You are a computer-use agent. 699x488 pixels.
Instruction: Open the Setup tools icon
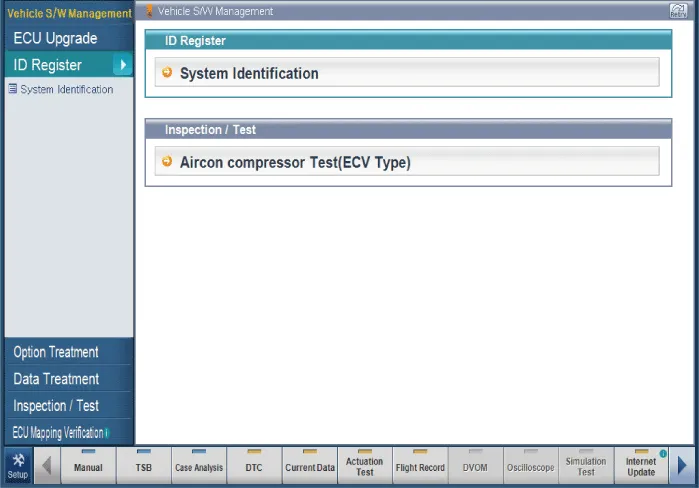(17, 466)
